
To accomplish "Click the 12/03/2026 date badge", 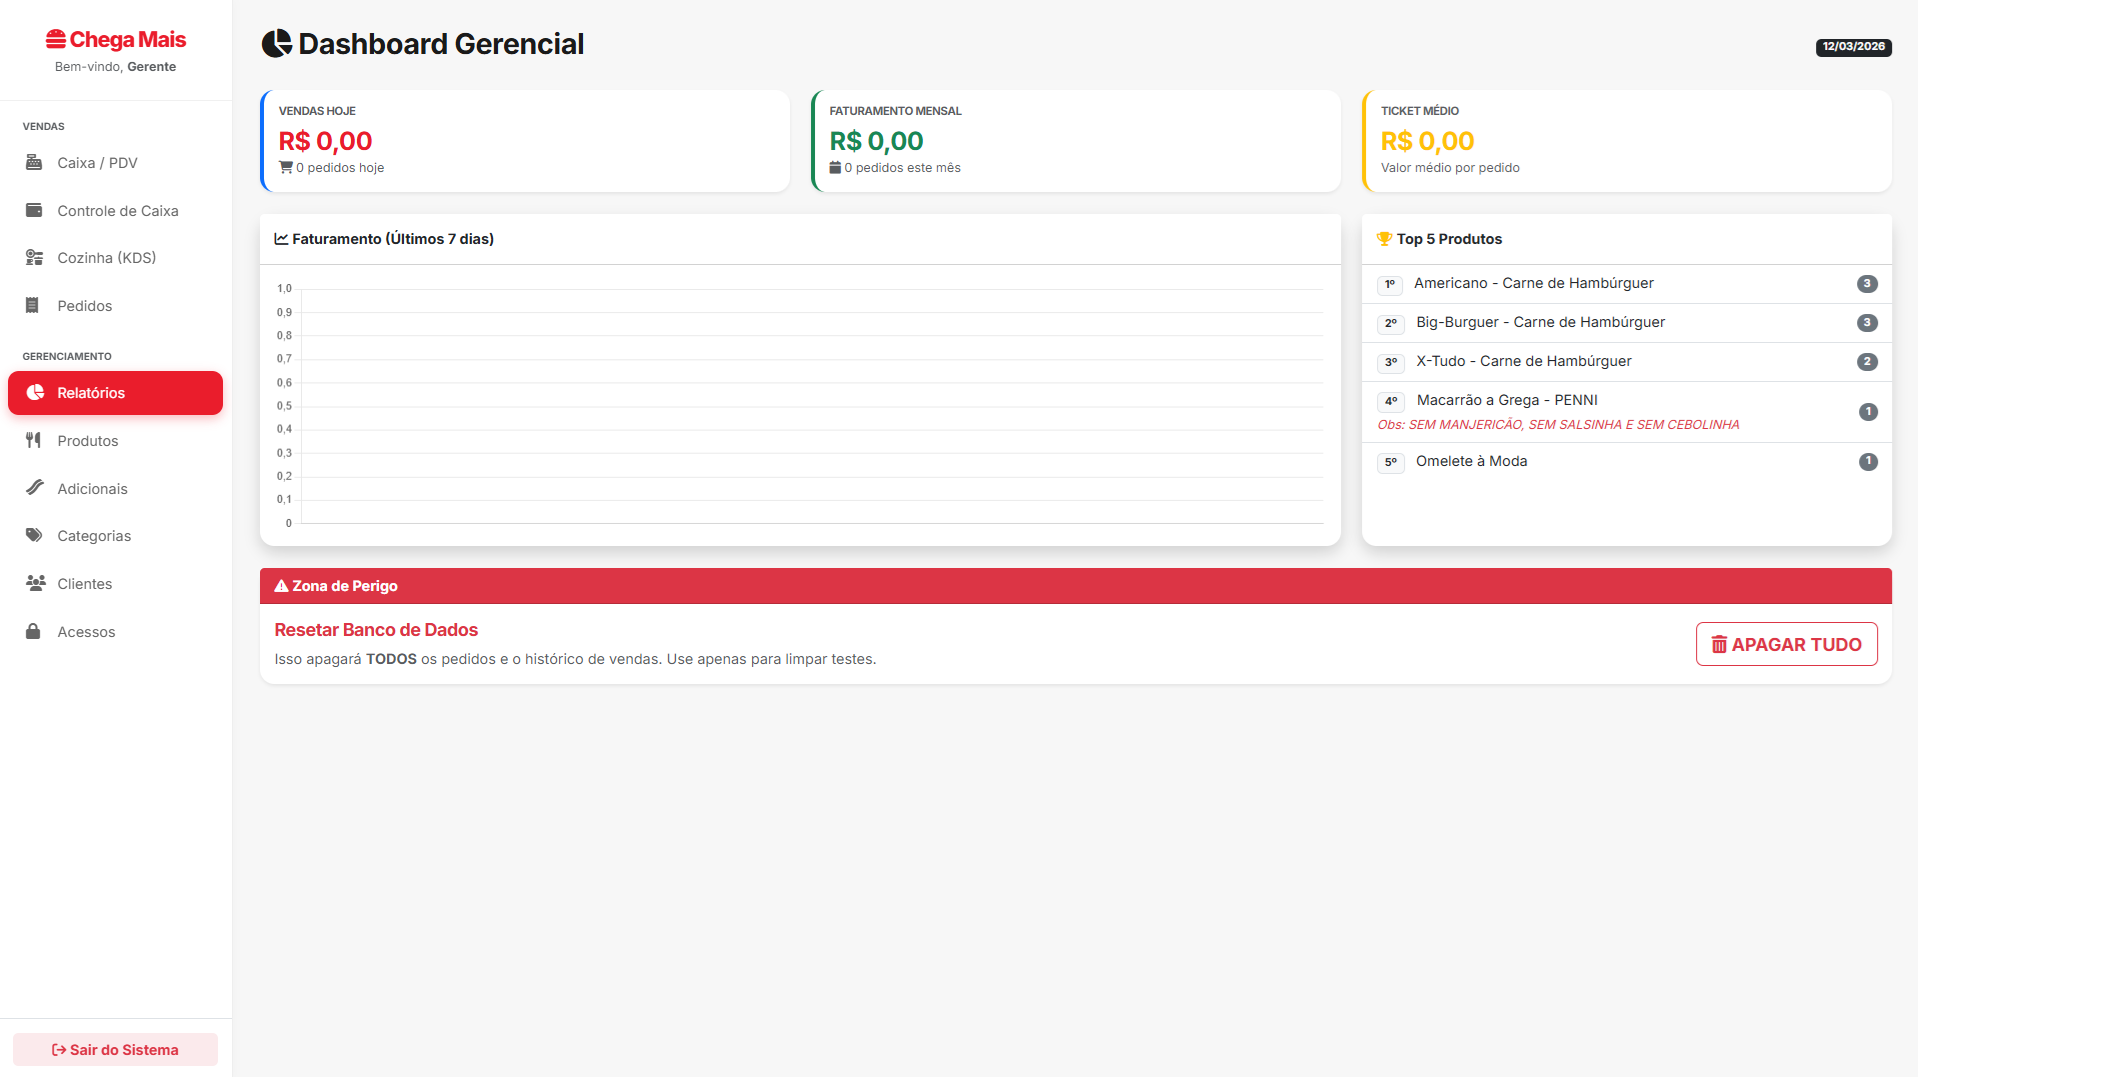I will coord(1853,47).
